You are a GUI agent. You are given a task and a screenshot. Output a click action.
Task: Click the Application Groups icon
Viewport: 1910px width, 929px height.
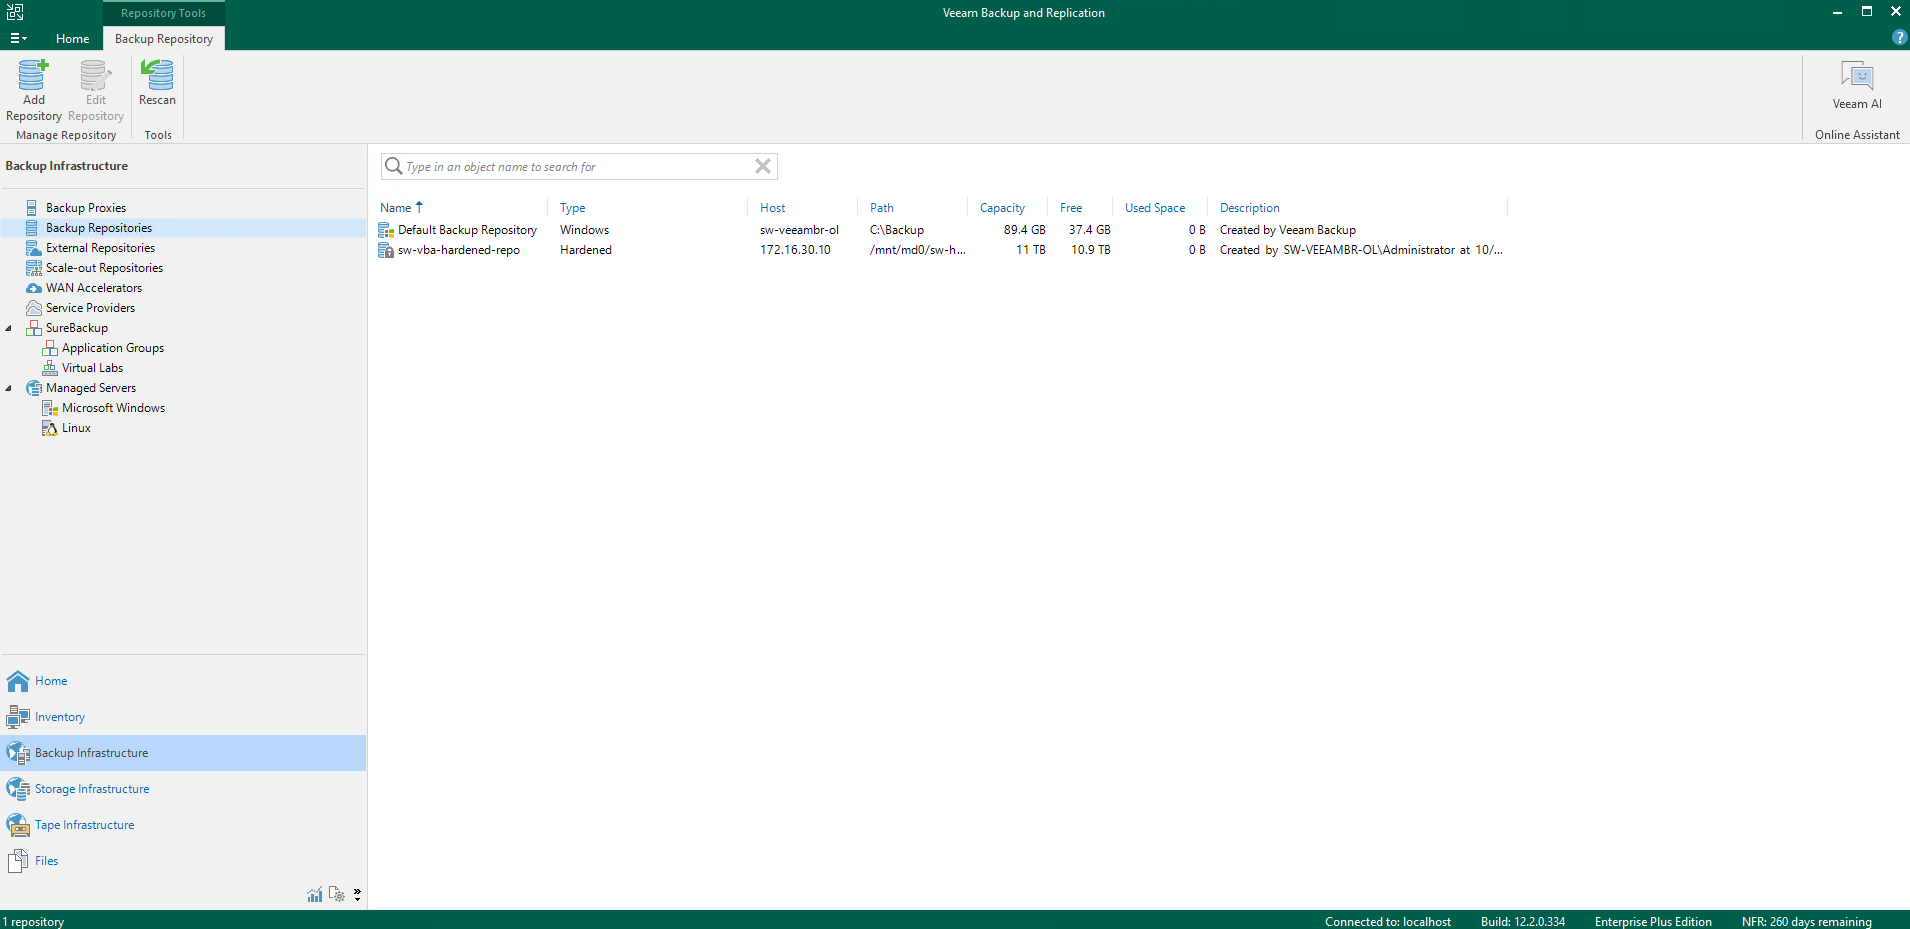pos(50,348)
